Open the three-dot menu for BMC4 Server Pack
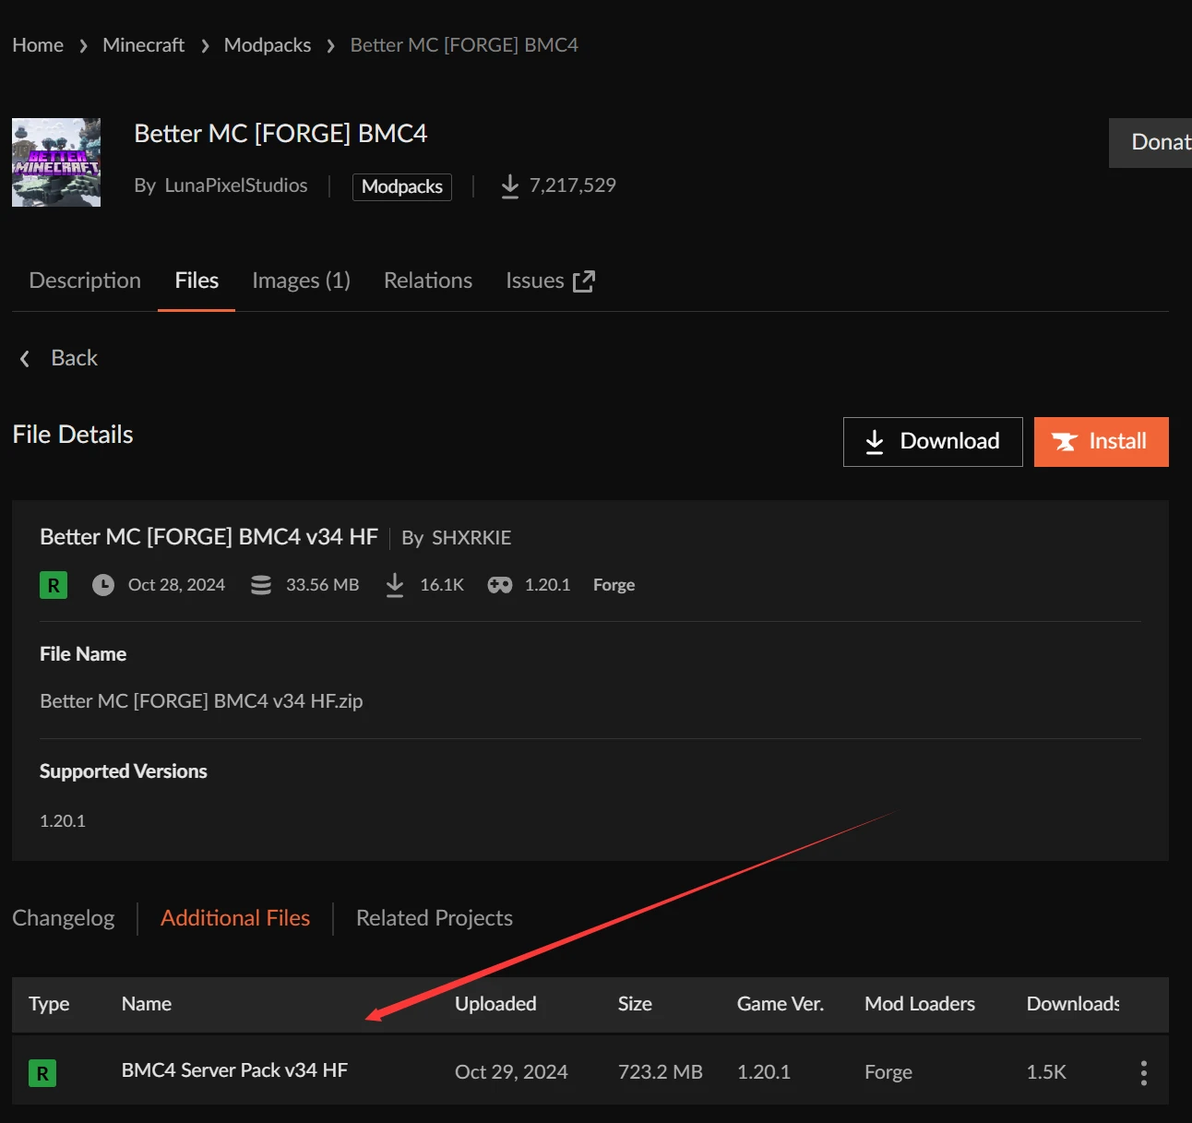The image size is (1192, 1123). point(1143,1073)
